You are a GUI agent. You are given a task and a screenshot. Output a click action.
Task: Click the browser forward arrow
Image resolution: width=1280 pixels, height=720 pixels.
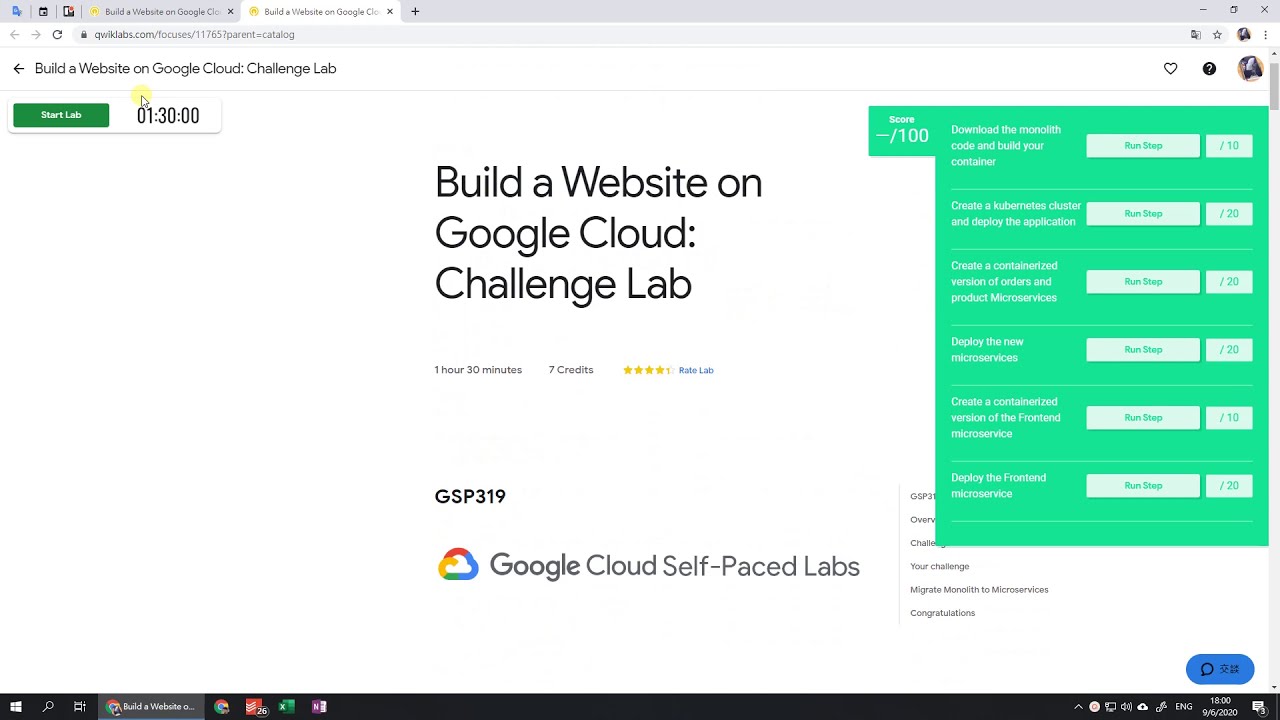[36, 34]
